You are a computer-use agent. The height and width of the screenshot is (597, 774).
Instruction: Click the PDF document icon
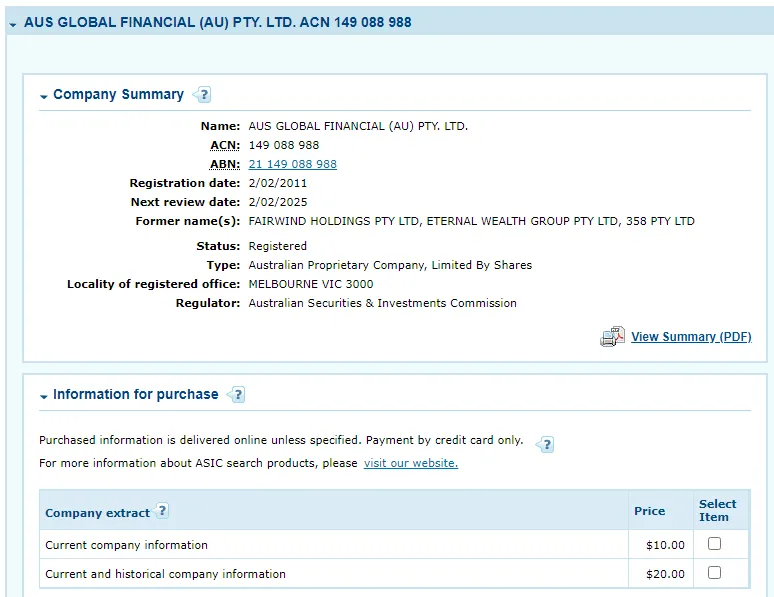tap(612, 337)
